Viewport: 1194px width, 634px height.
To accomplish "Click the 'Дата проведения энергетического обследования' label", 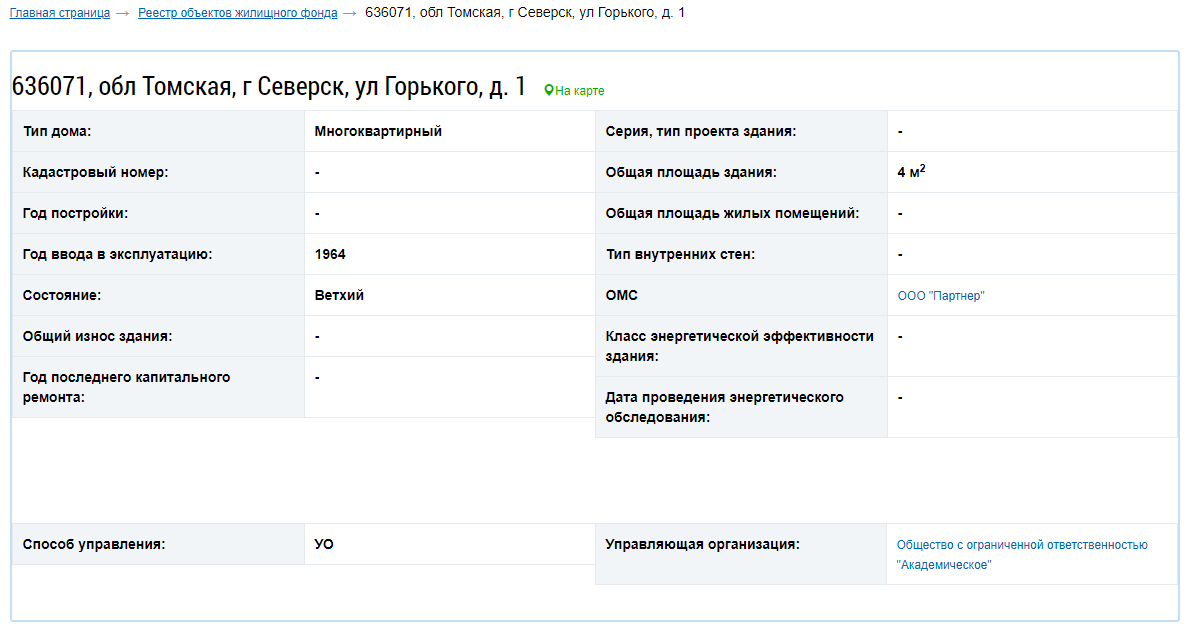I will [x=724, y=407].
